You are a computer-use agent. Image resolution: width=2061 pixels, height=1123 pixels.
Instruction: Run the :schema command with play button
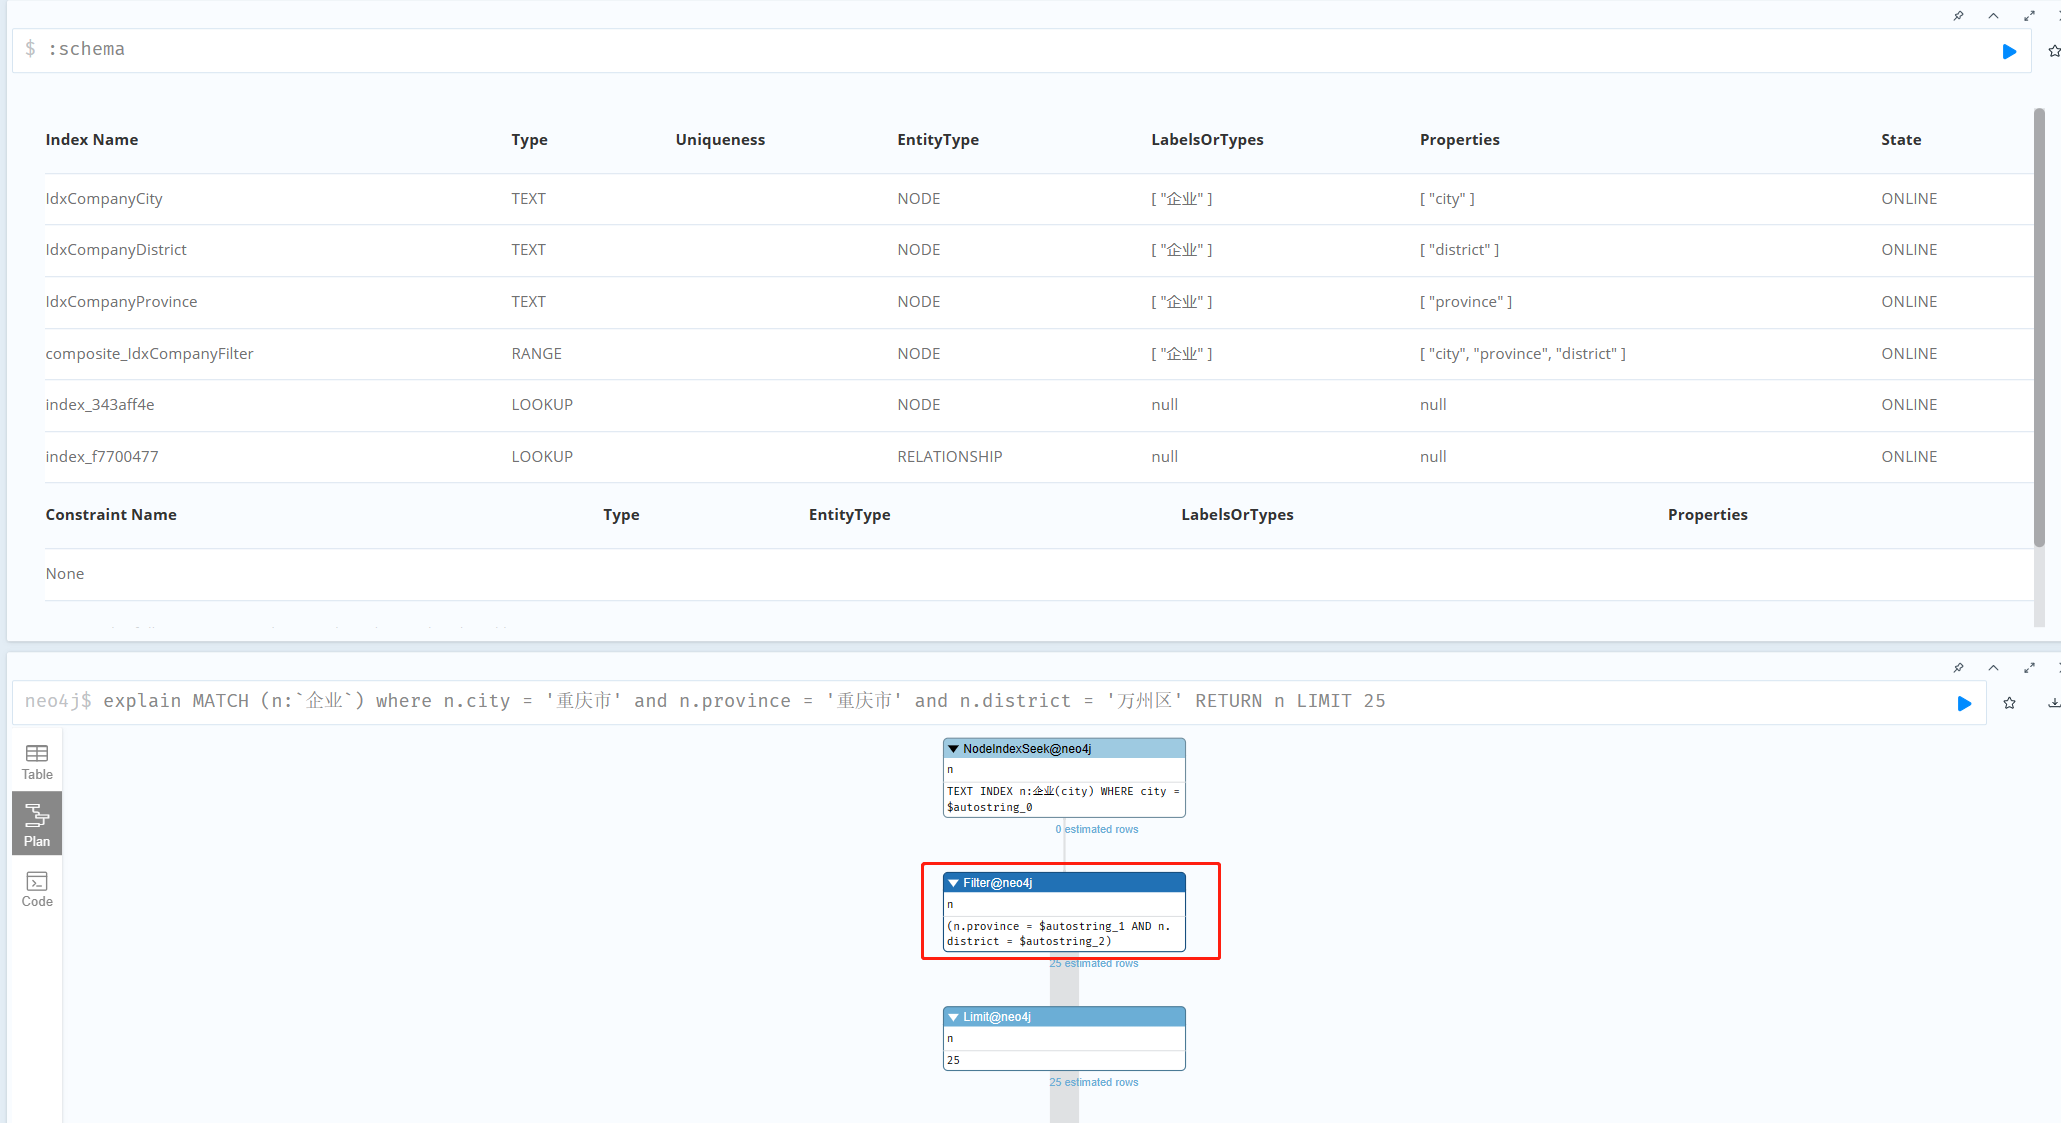(2009, 52)
